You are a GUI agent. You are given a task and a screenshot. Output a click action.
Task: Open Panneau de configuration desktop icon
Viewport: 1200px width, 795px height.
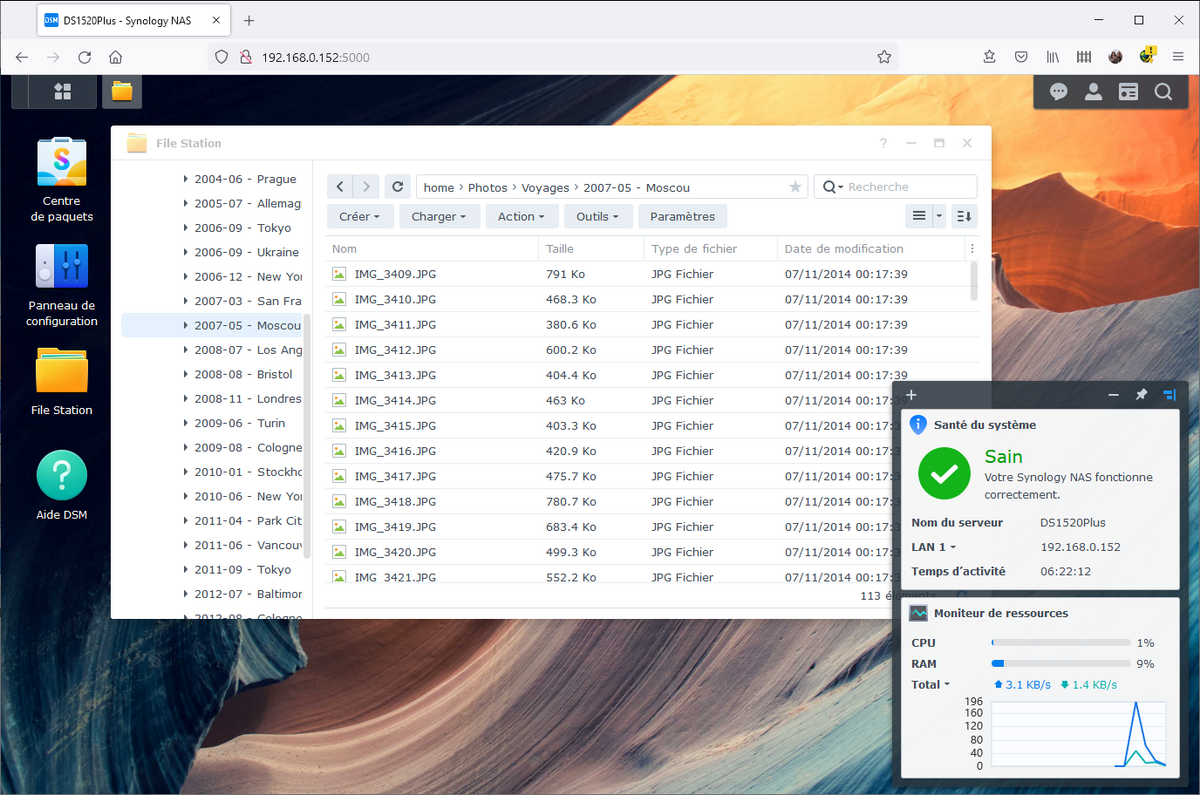point(62,285)
